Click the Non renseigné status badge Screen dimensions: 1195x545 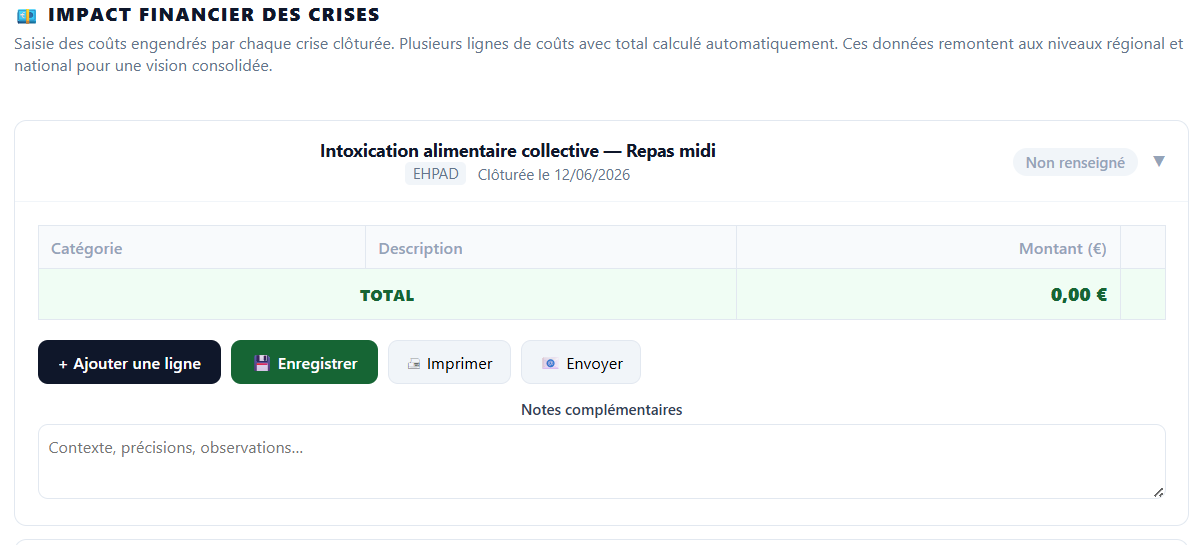tap(1075, 162)
